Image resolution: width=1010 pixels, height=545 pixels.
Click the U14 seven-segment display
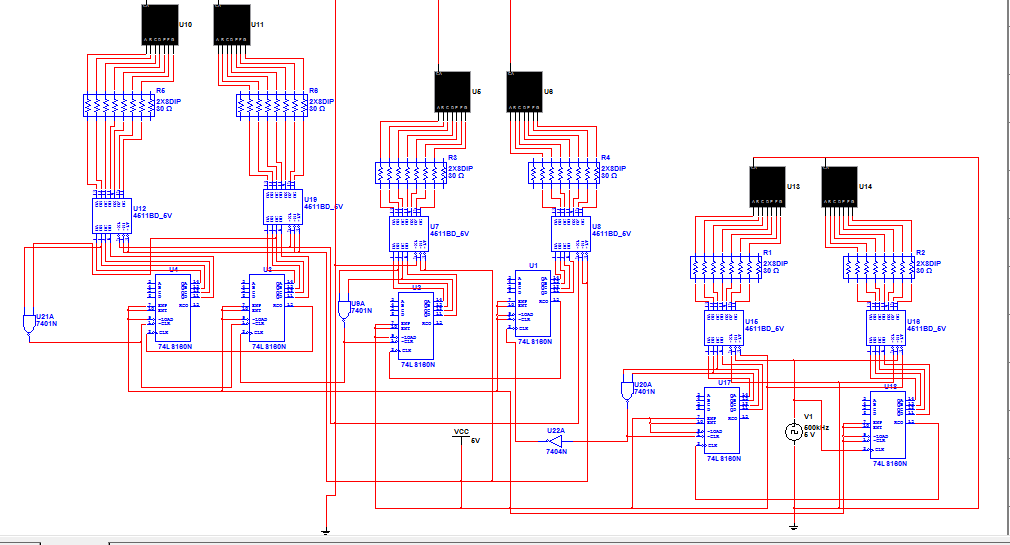tap(839, 187)
